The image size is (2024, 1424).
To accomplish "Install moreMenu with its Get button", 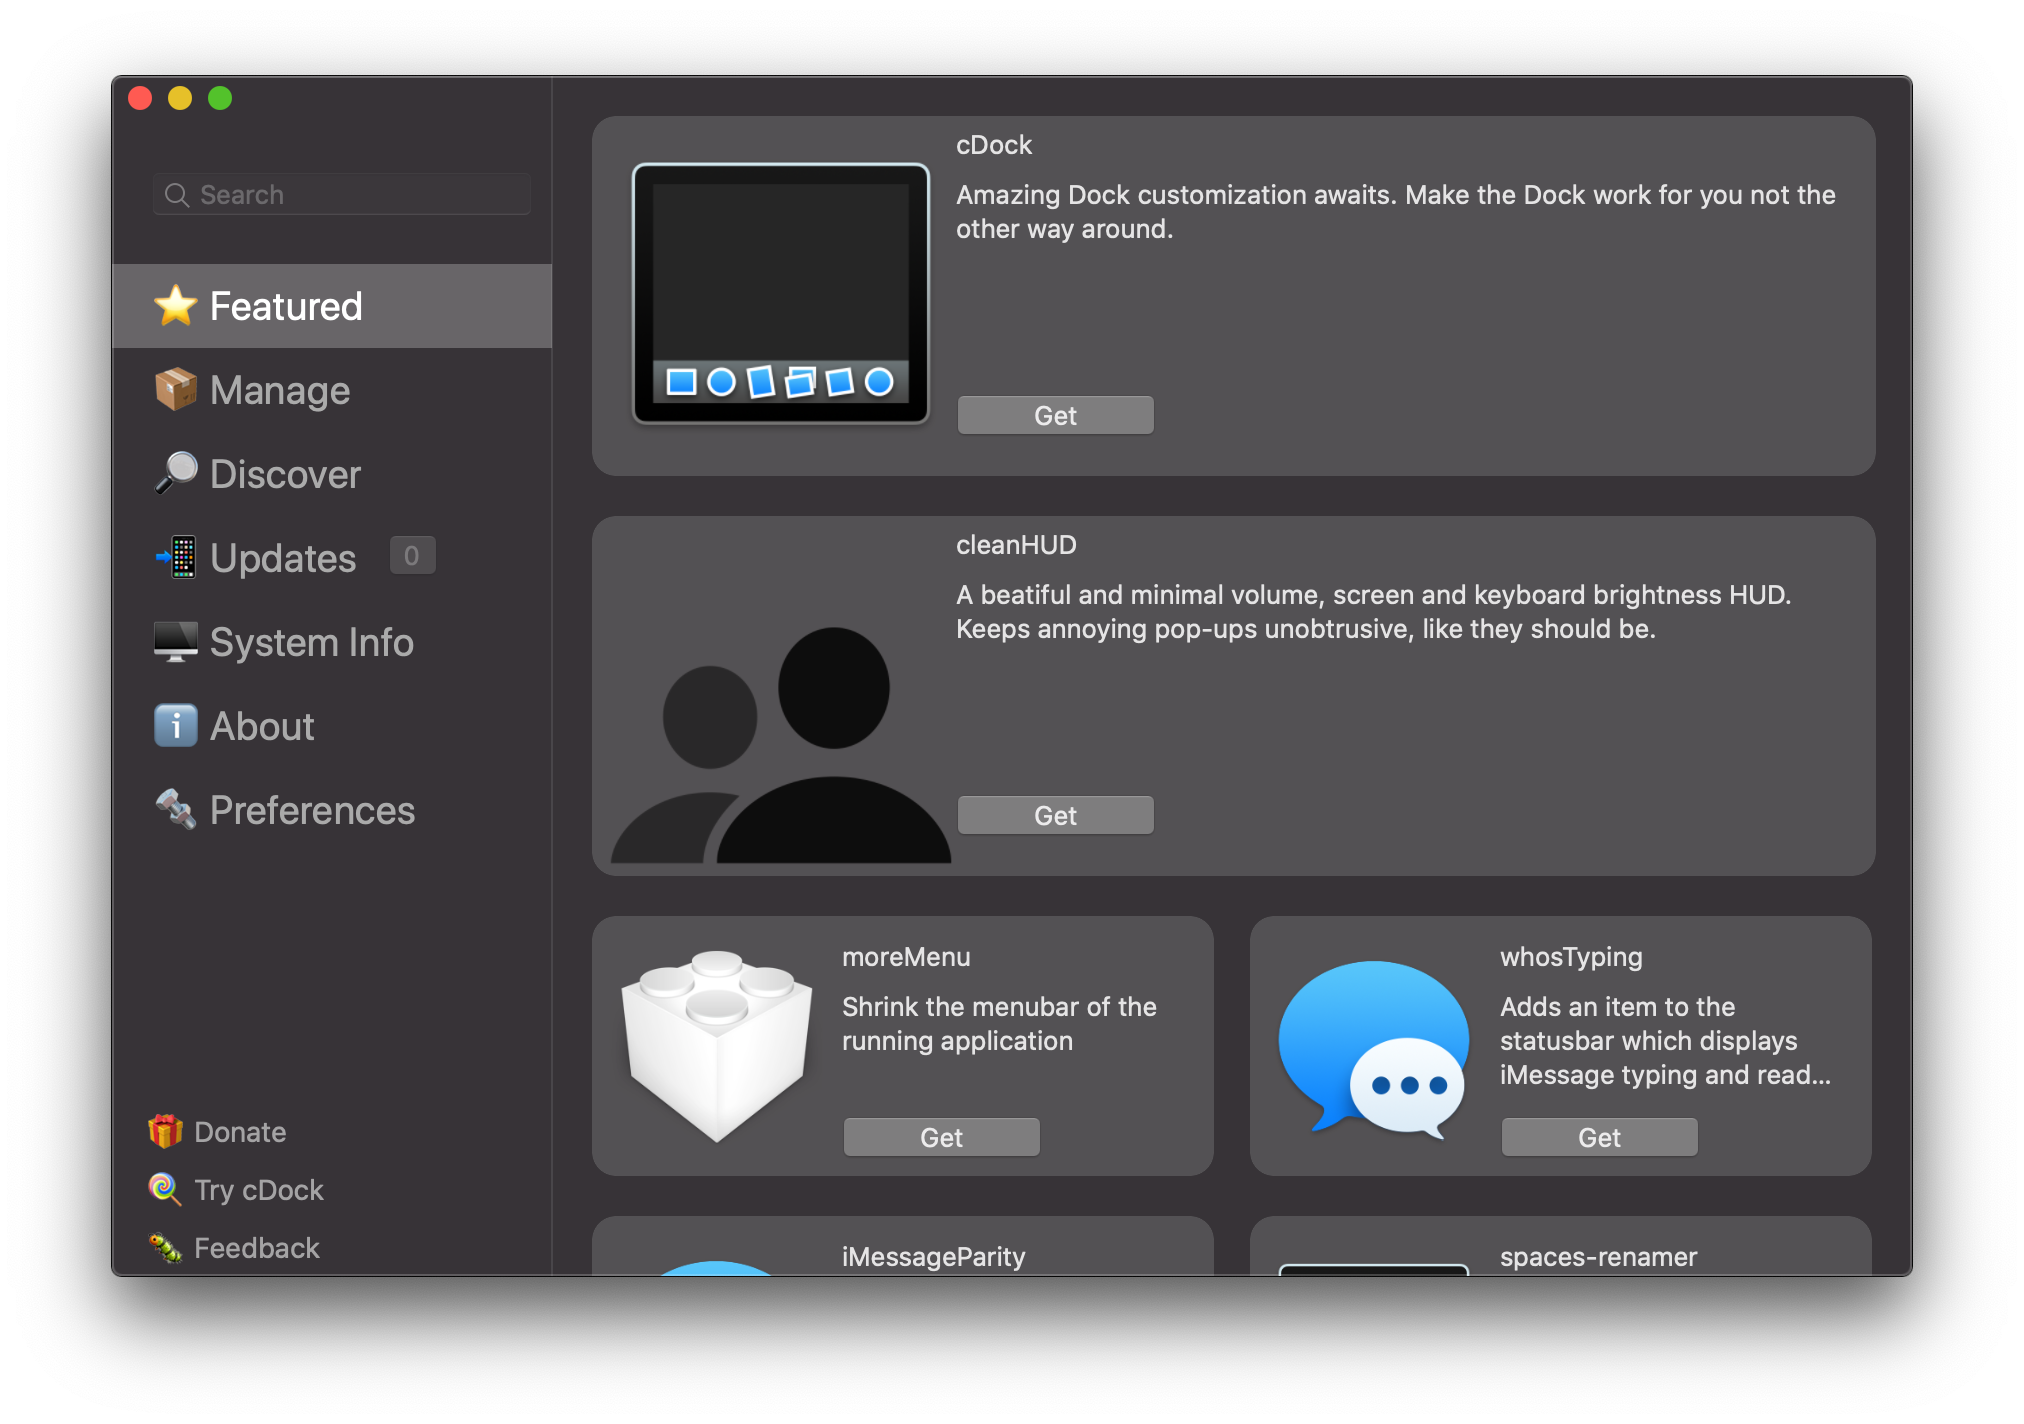I will click(x=941, y=1138).
